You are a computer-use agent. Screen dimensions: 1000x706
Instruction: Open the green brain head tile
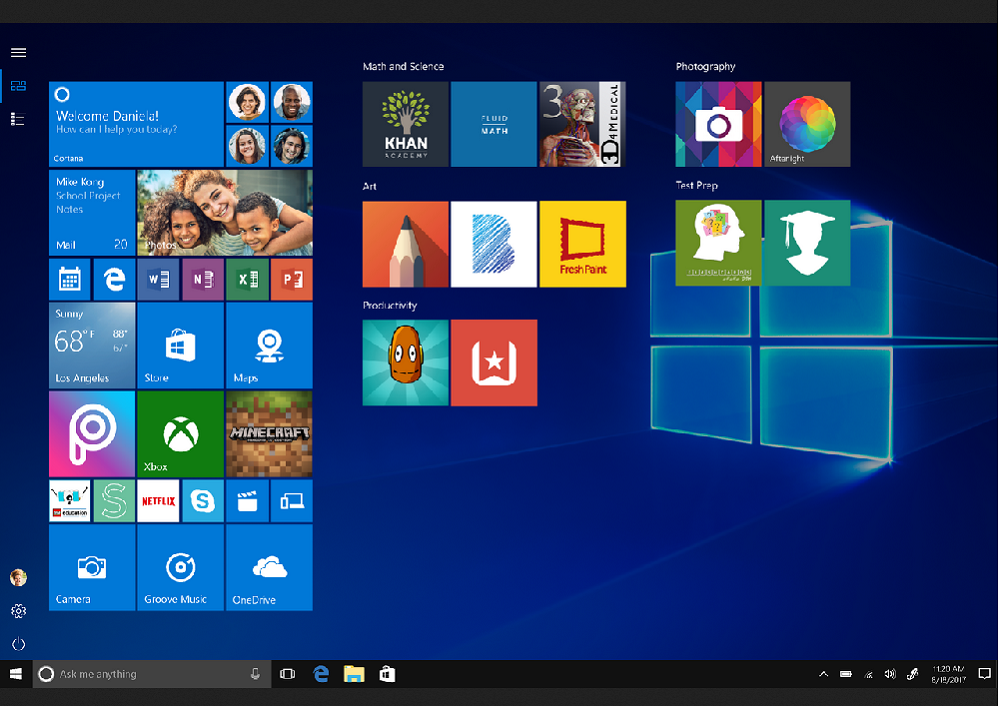(x=719, y=243)
